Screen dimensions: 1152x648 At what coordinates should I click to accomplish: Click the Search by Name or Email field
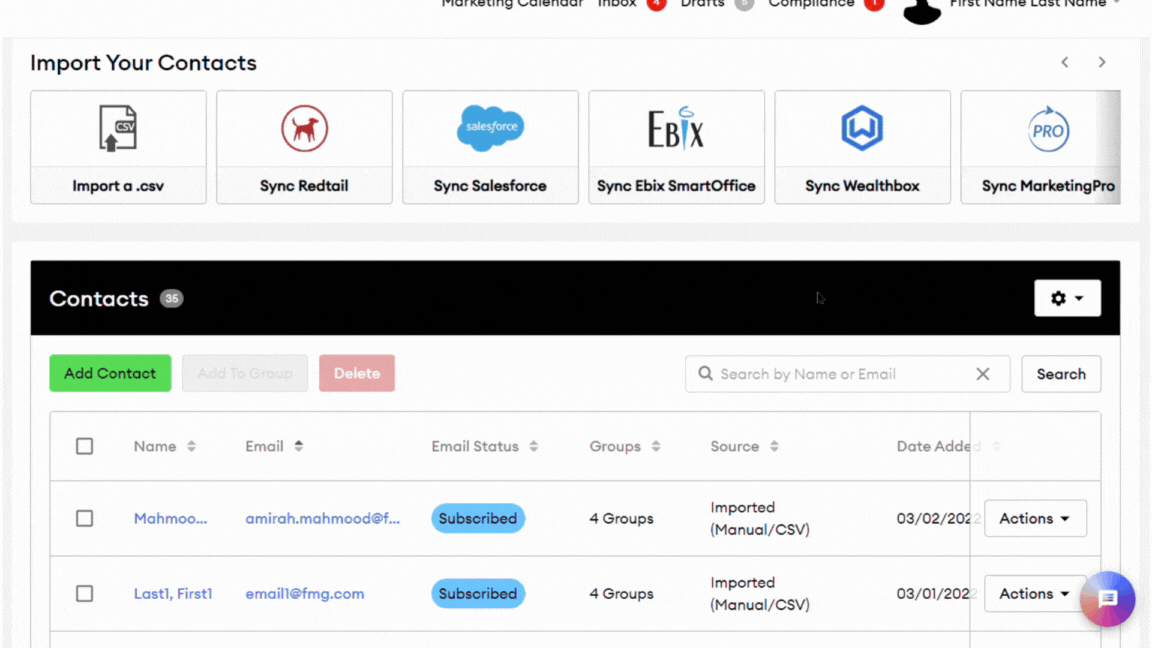(840, 374)
